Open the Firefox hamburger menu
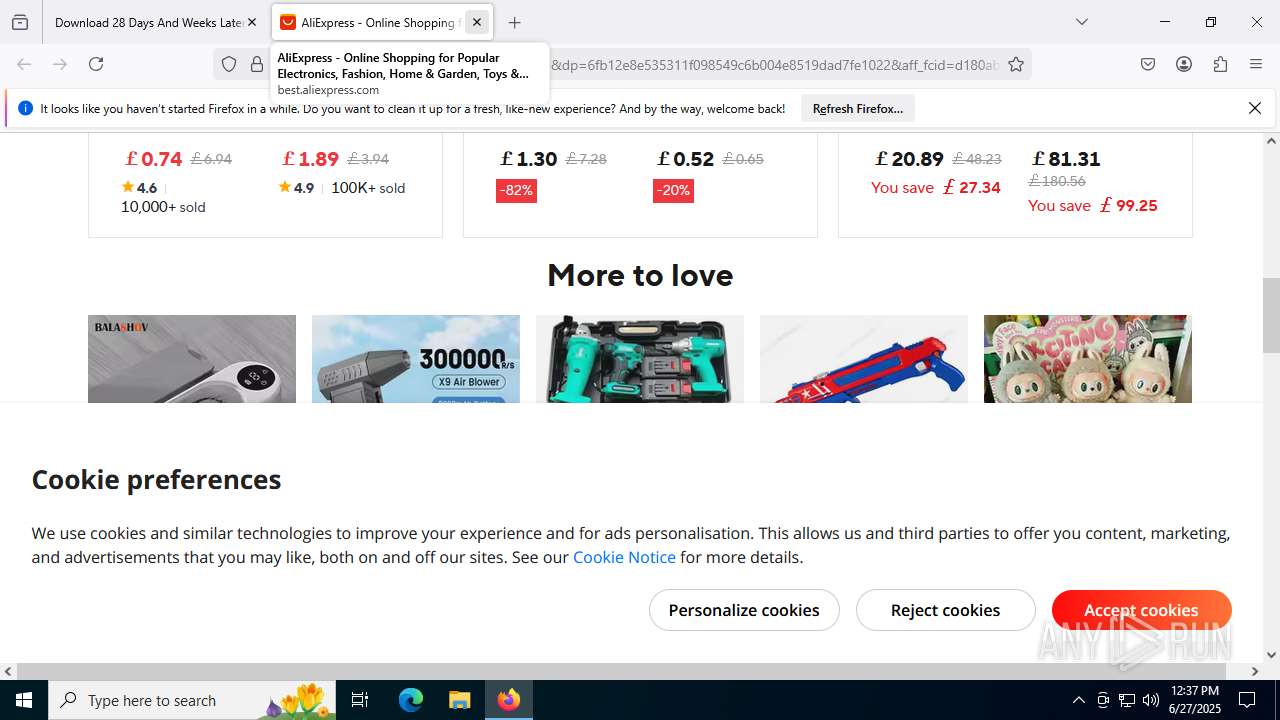 tap(1256, 64)
